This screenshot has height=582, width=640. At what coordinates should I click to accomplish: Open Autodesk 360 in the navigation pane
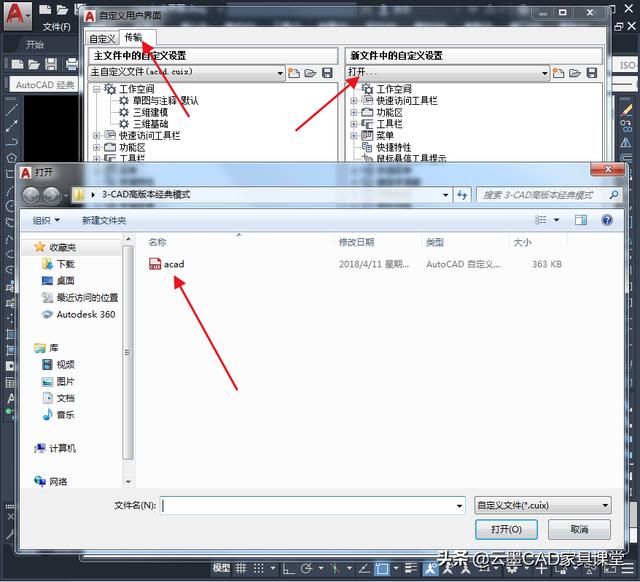pyautogui.click(x=86, y=314)
